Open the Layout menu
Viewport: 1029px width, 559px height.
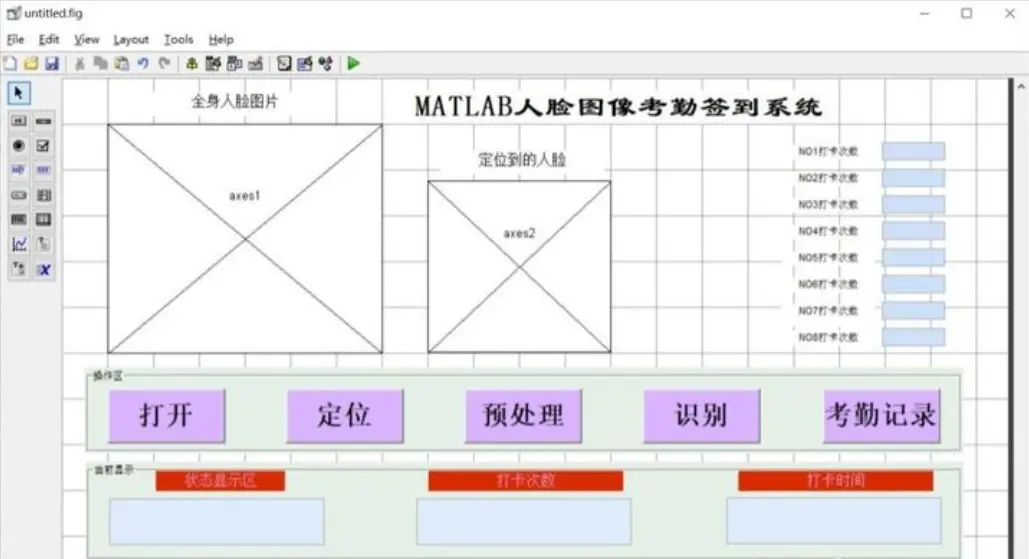pos(131,39)
